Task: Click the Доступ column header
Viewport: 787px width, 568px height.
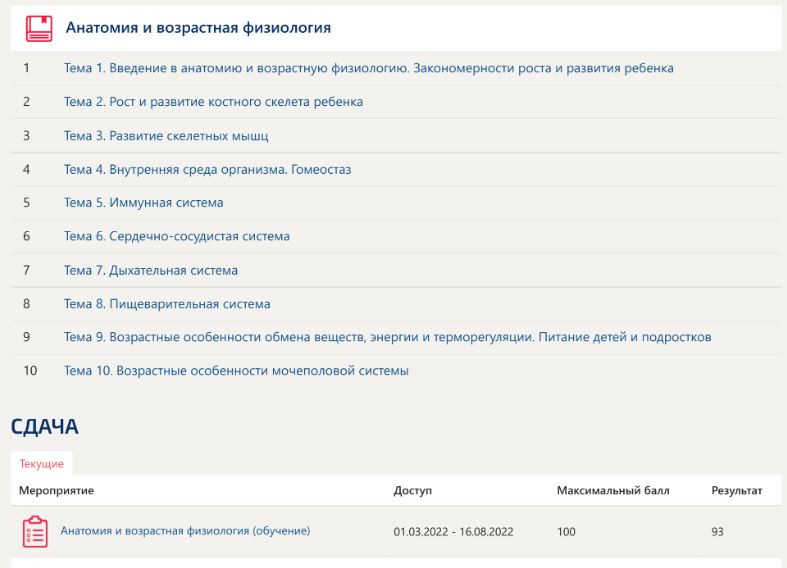Action: click(x=412, y=491)
